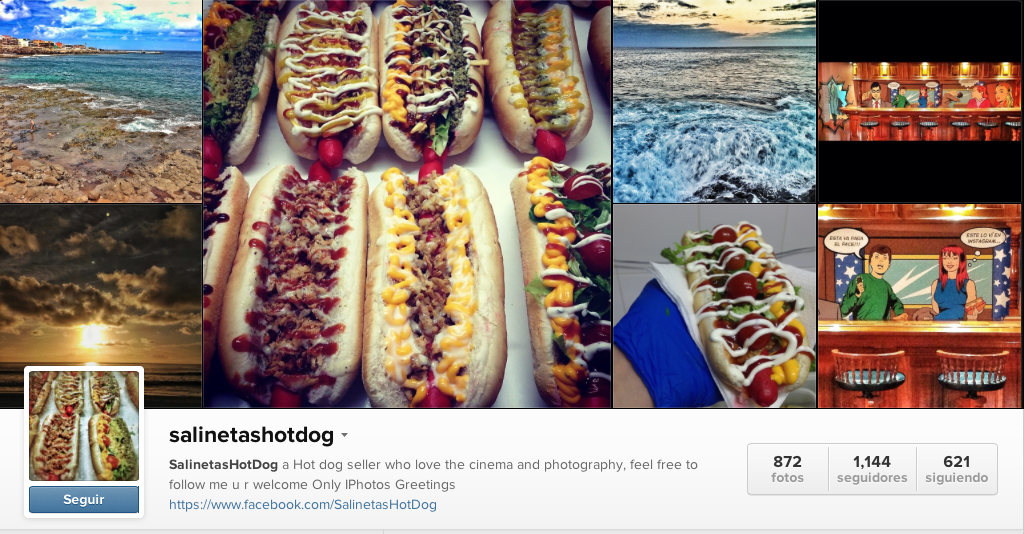
Task: Open the profile picture of hot dogs
Action: pyautogui.click(x=84, y=426)
